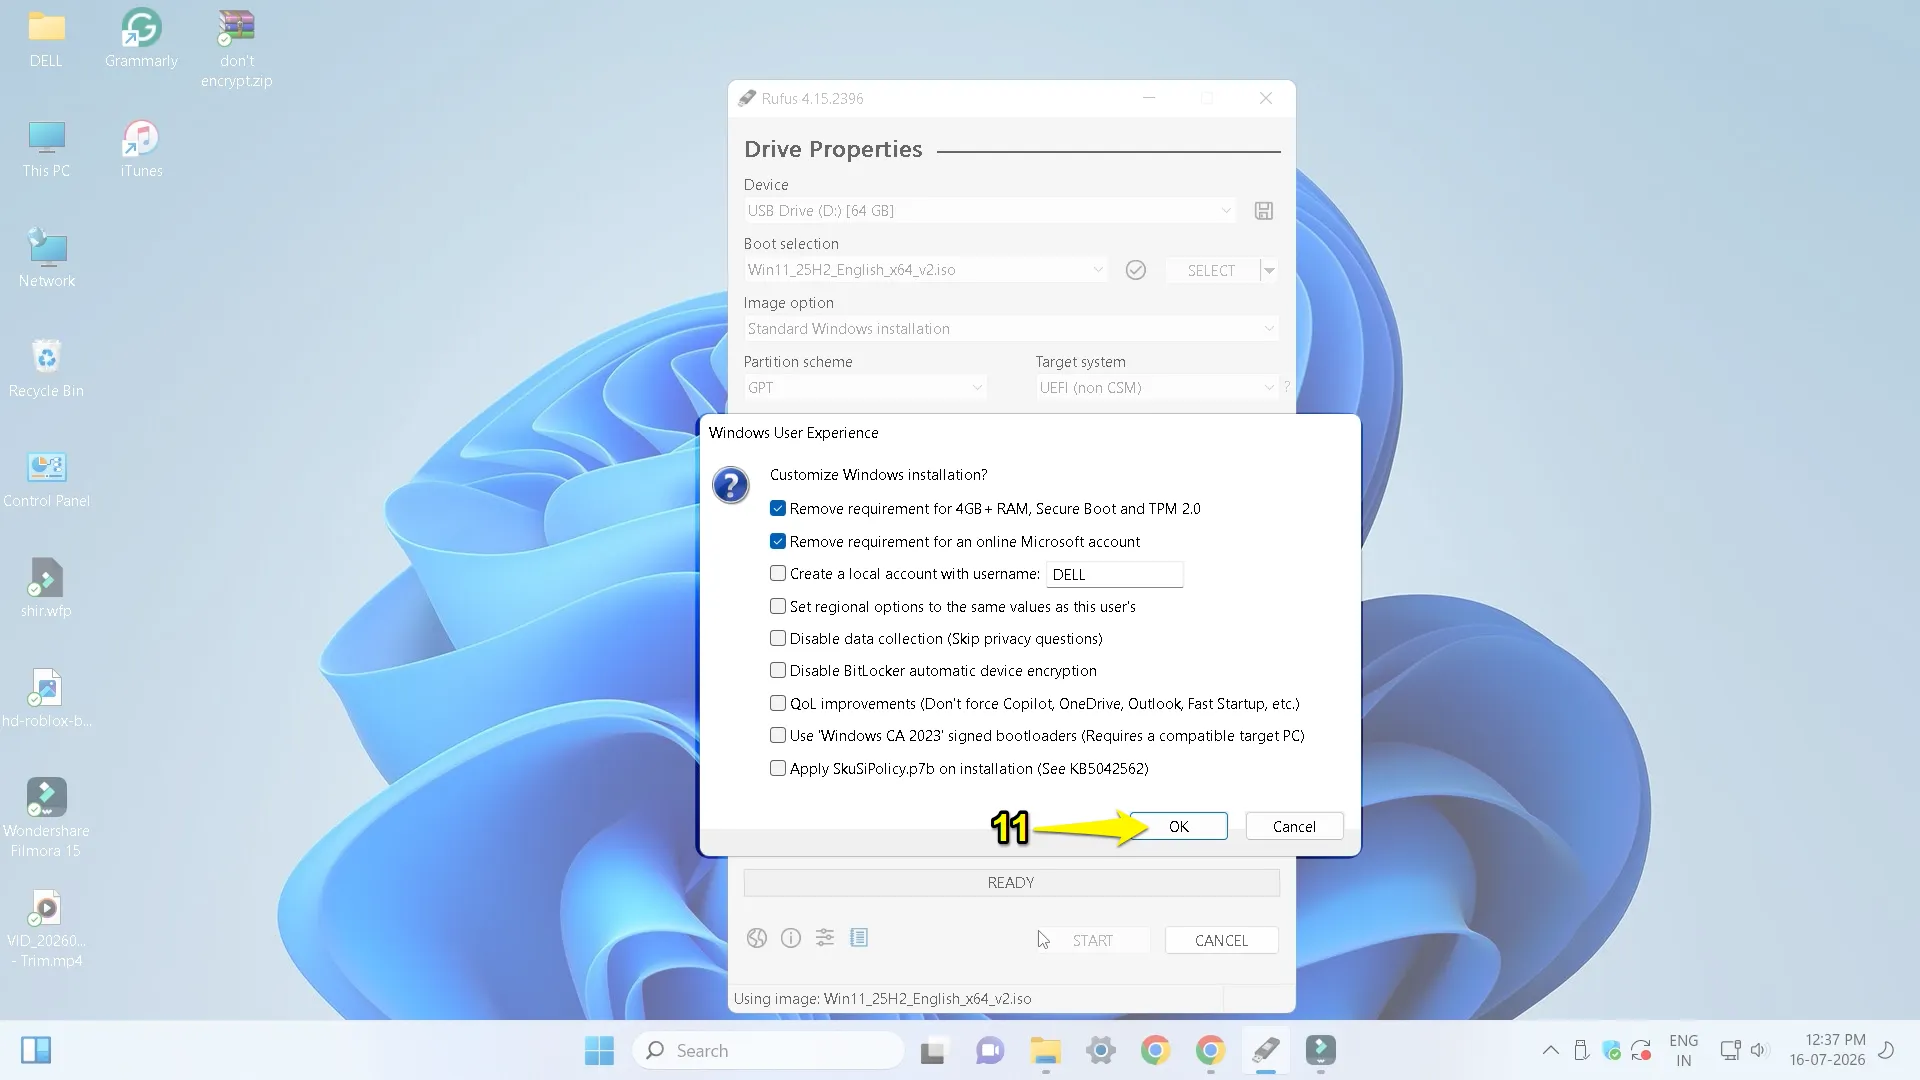This screenshot has height=1080, width=1920.
Task: Show the Rufus log icon
Action: pos(859,938)
